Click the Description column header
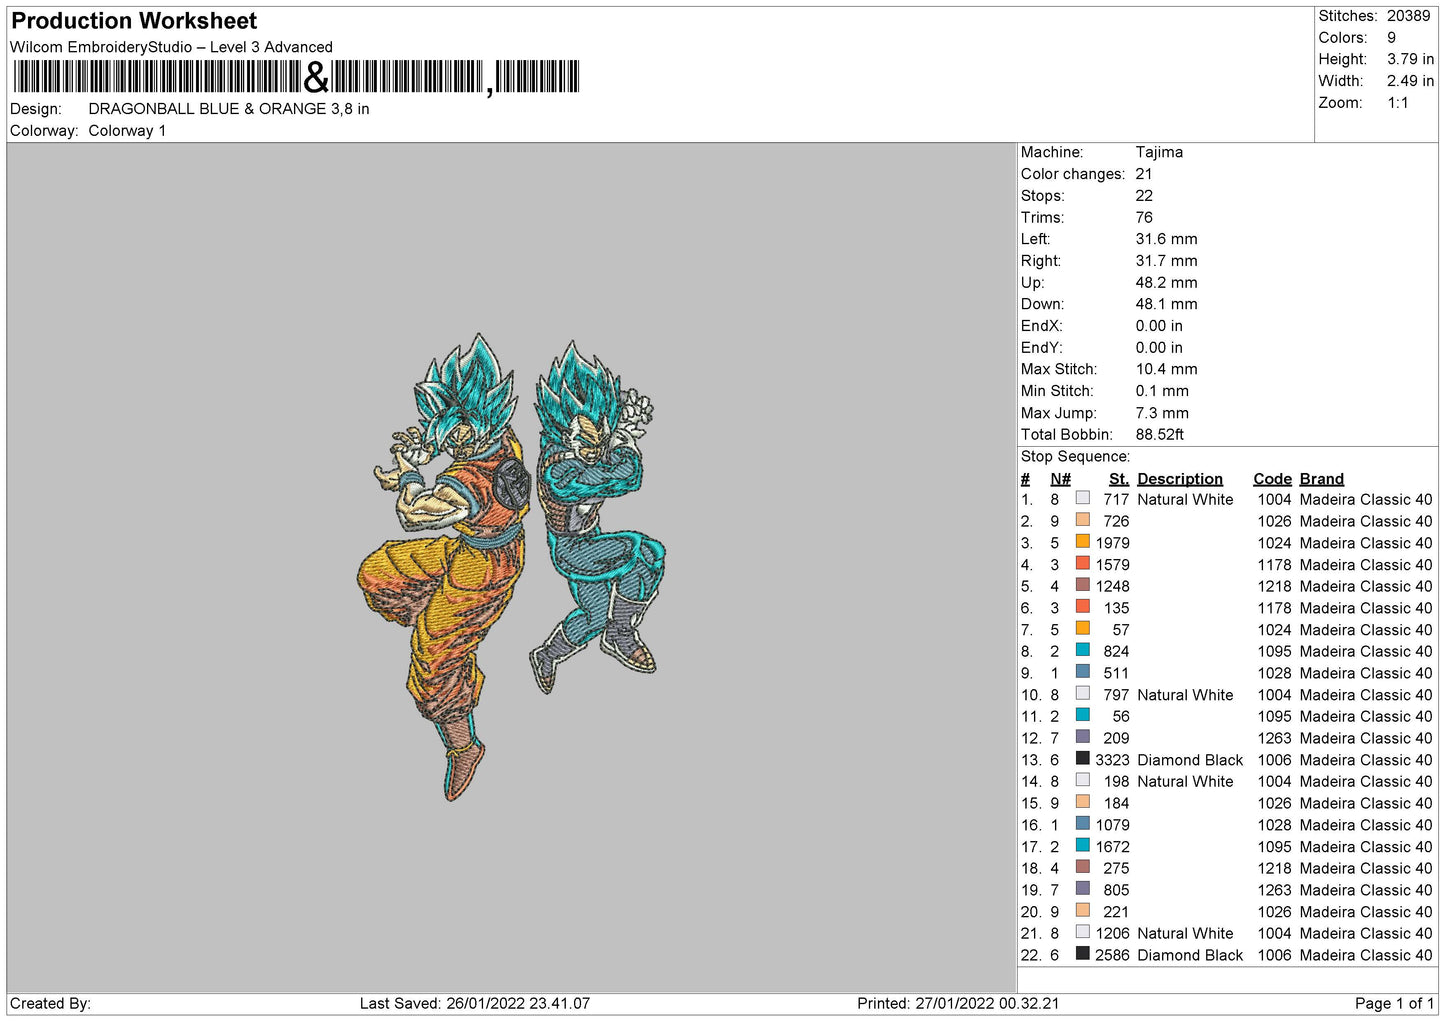The width and height of the screenshot is (1445, 1021). pyautogui.click(x=1179, y=479)
